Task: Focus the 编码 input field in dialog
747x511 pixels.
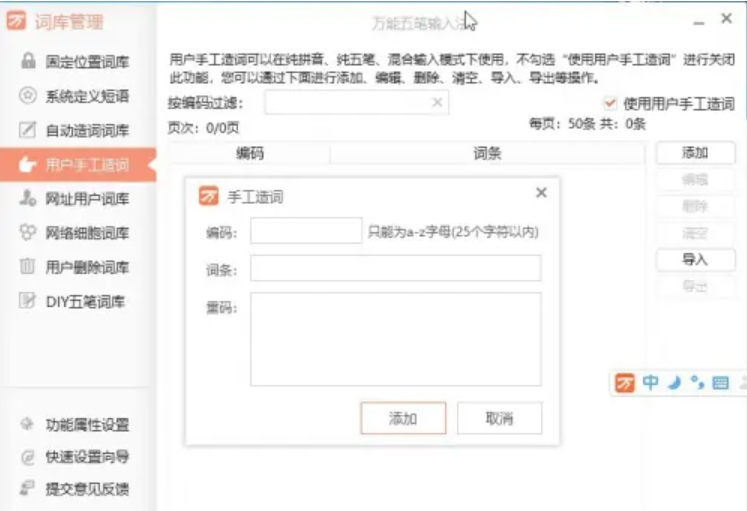Action: coord(306,230)
